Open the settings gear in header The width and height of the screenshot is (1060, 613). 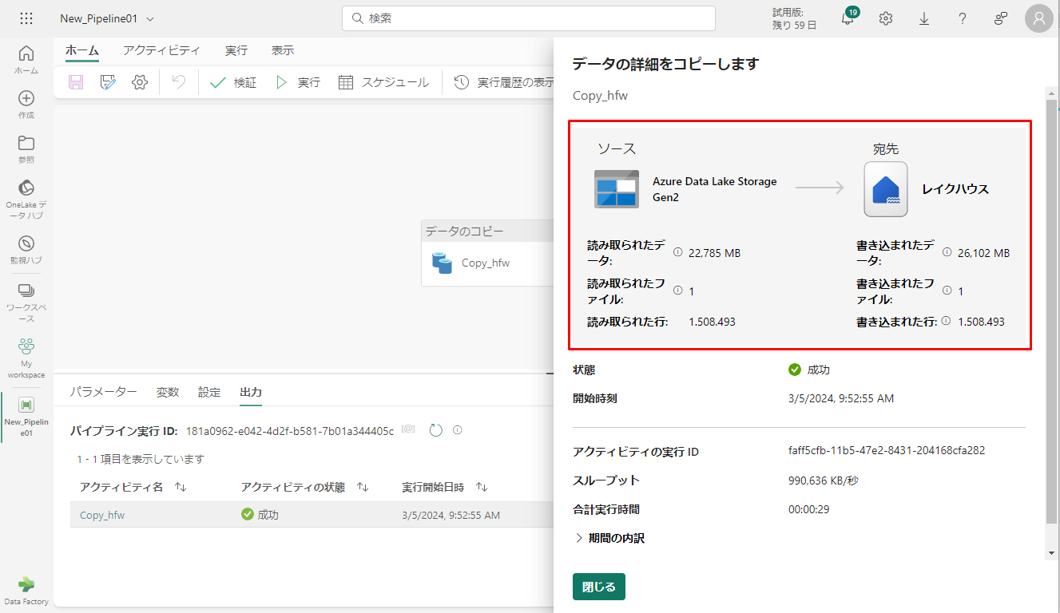(885, 18)
